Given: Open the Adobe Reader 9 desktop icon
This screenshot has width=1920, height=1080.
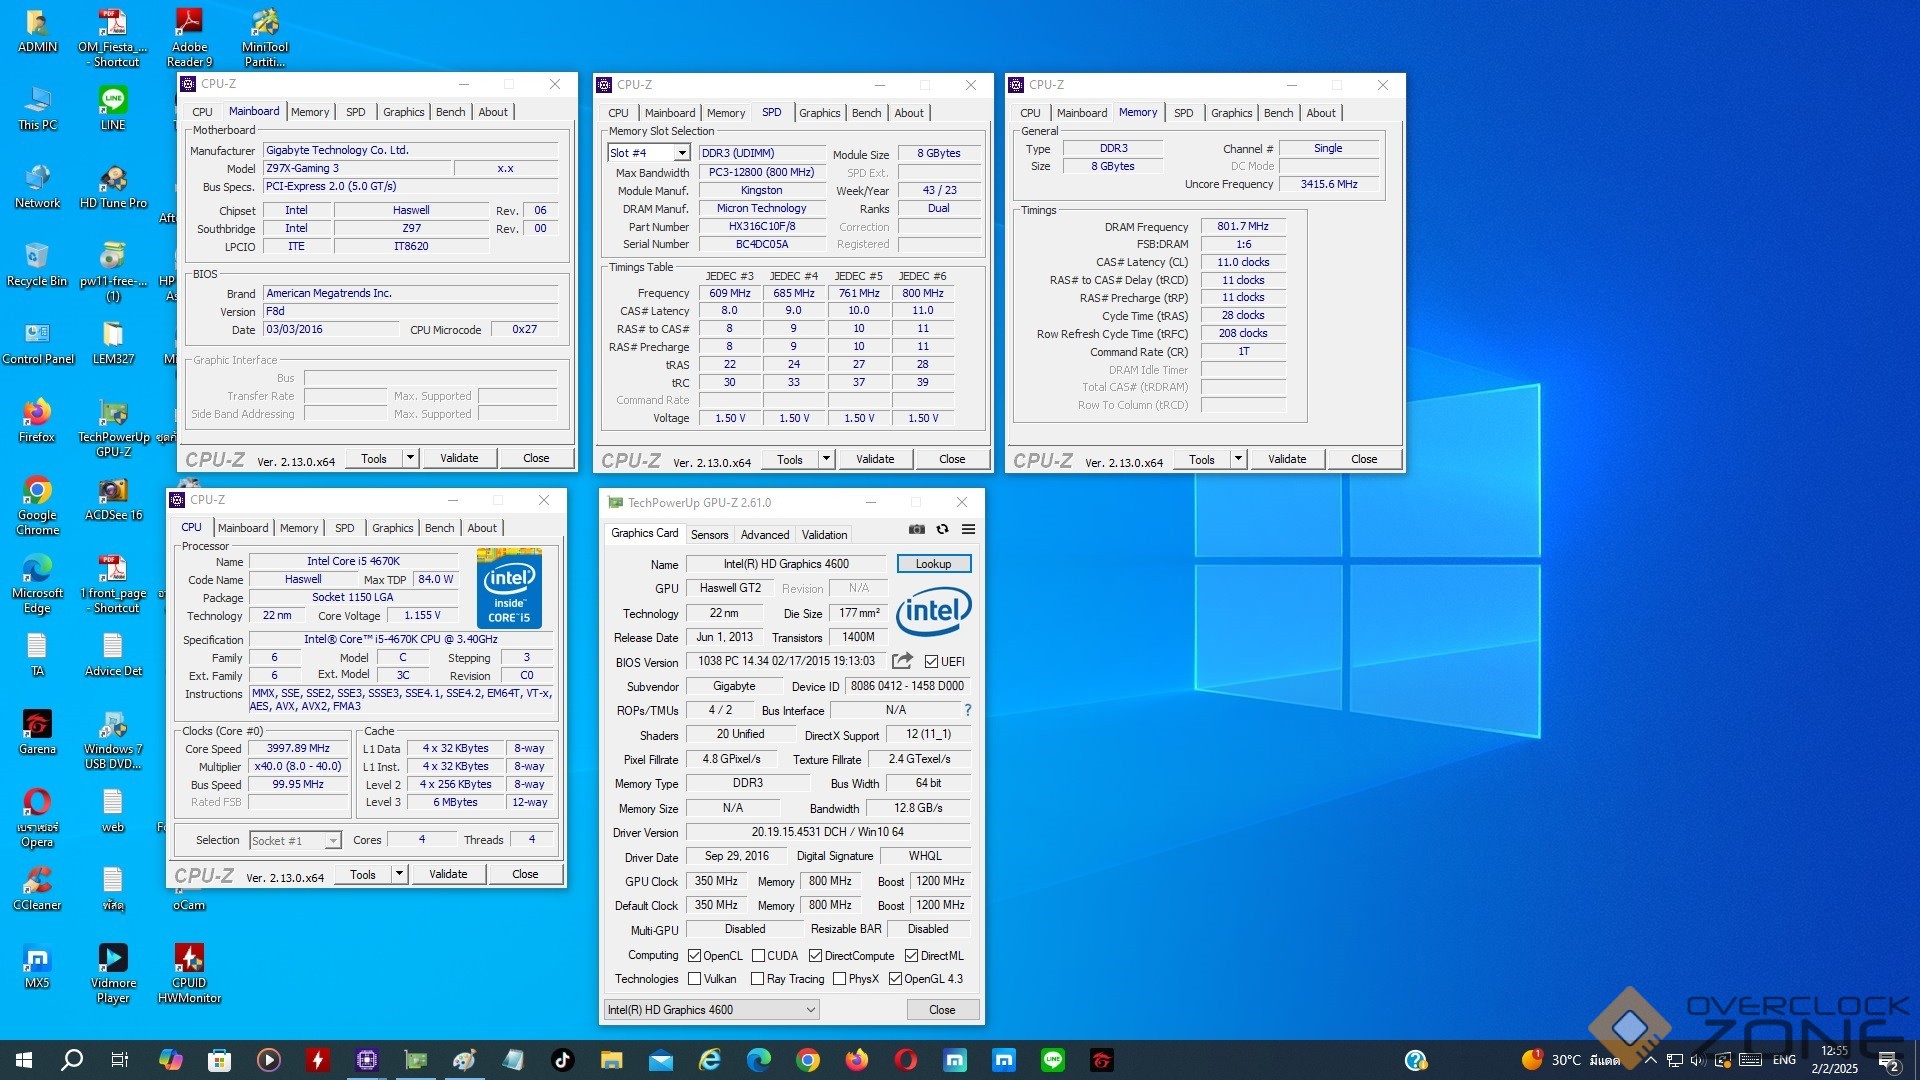Looking at the screenshot, I should tap(189, 37).
